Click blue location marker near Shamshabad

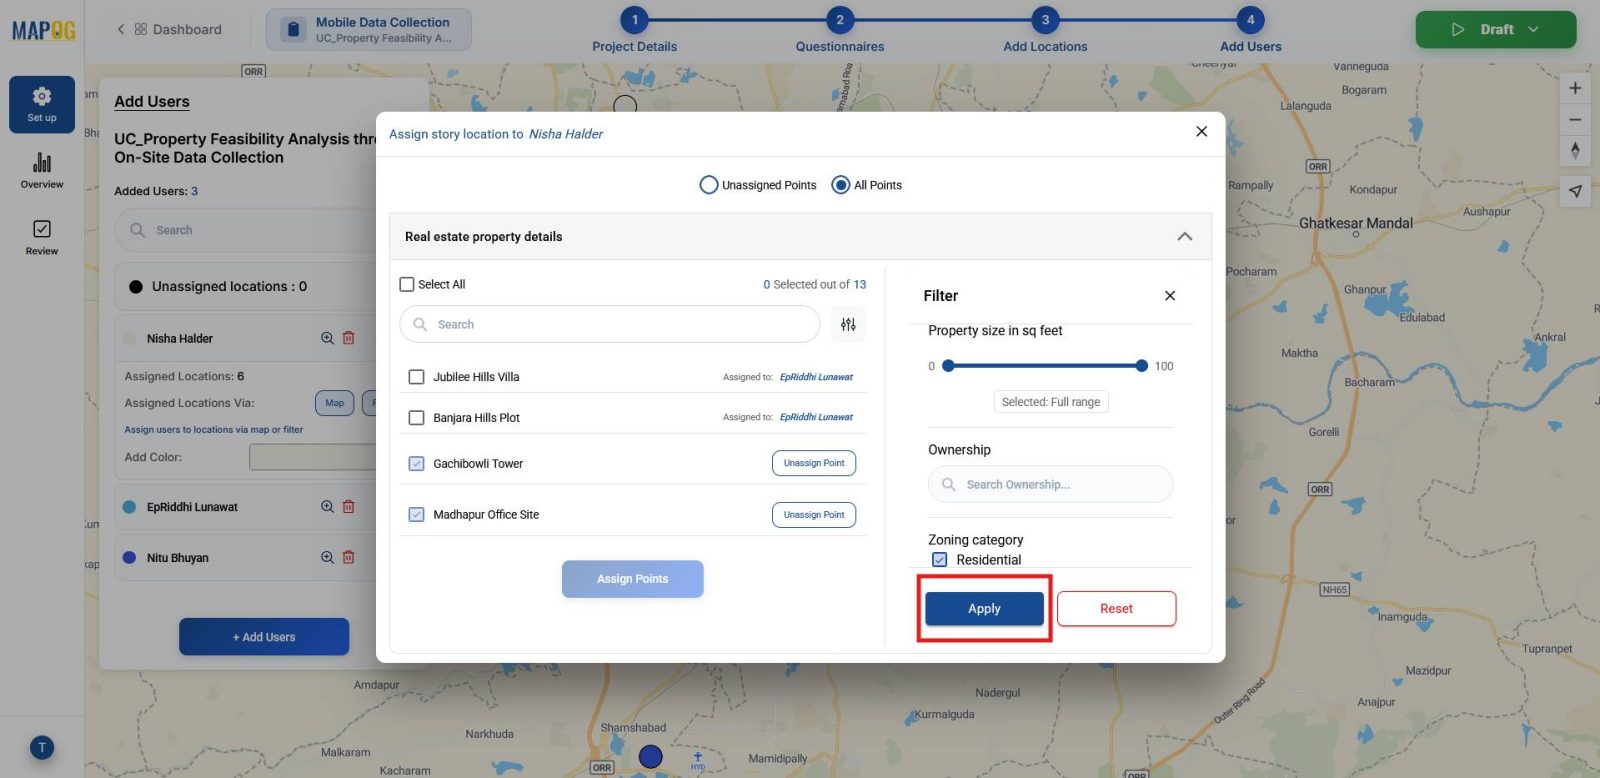pyautogui.click(x=651, y=756)
